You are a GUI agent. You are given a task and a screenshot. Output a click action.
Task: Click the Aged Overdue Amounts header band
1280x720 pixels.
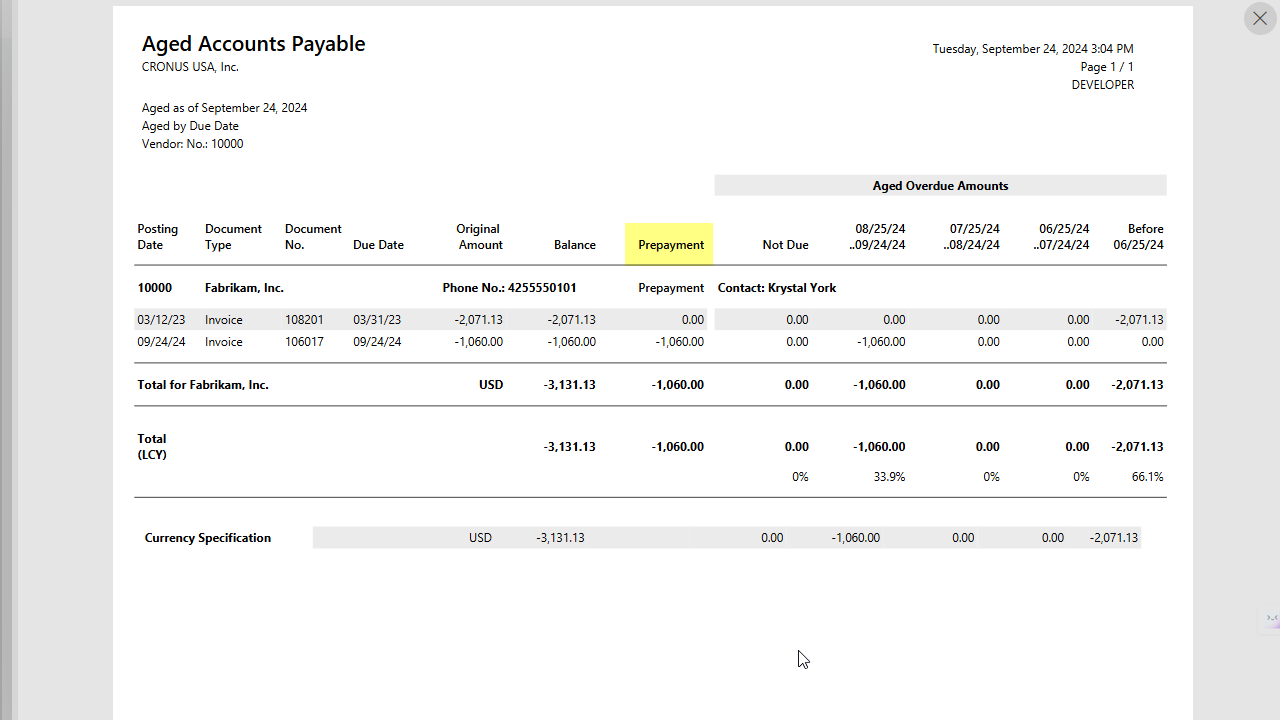point(940,185)
